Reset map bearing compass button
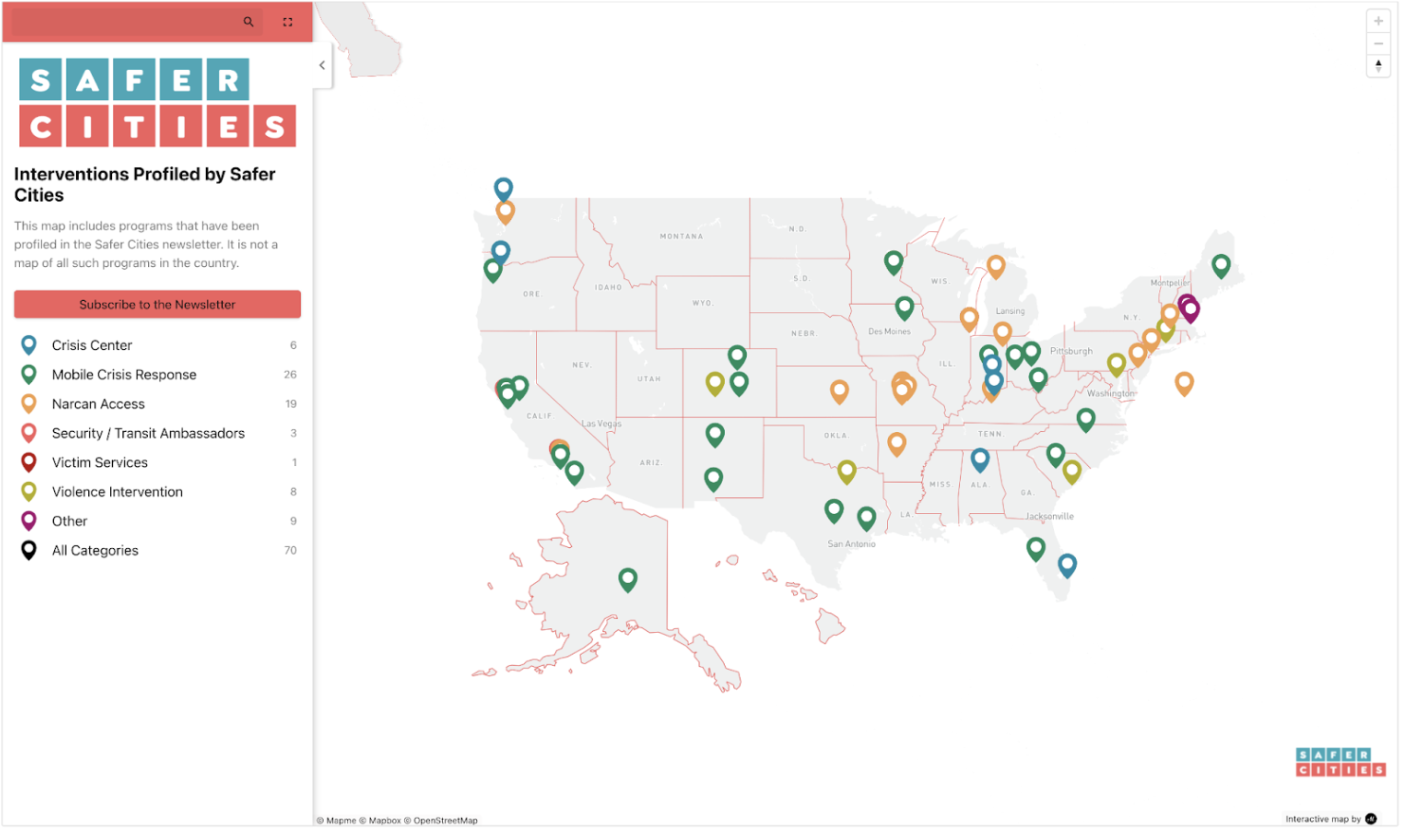The width and height of the screenshot is (1402, 836). click(1379, 66)
